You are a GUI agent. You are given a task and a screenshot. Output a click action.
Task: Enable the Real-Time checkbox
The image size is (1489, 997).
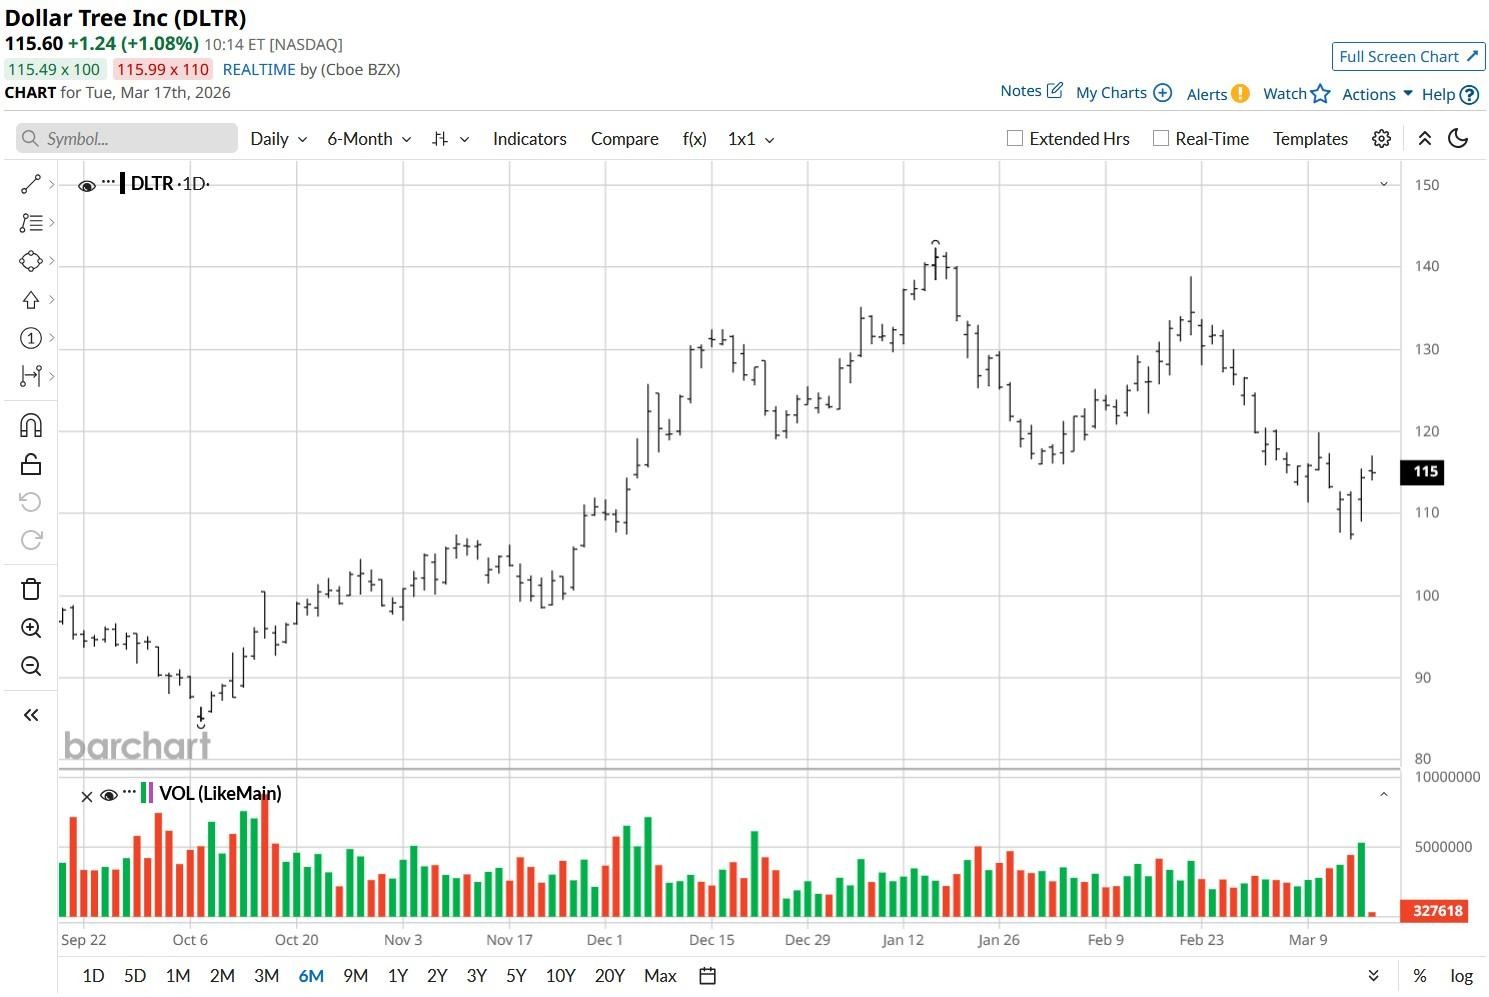[1161, 139]
